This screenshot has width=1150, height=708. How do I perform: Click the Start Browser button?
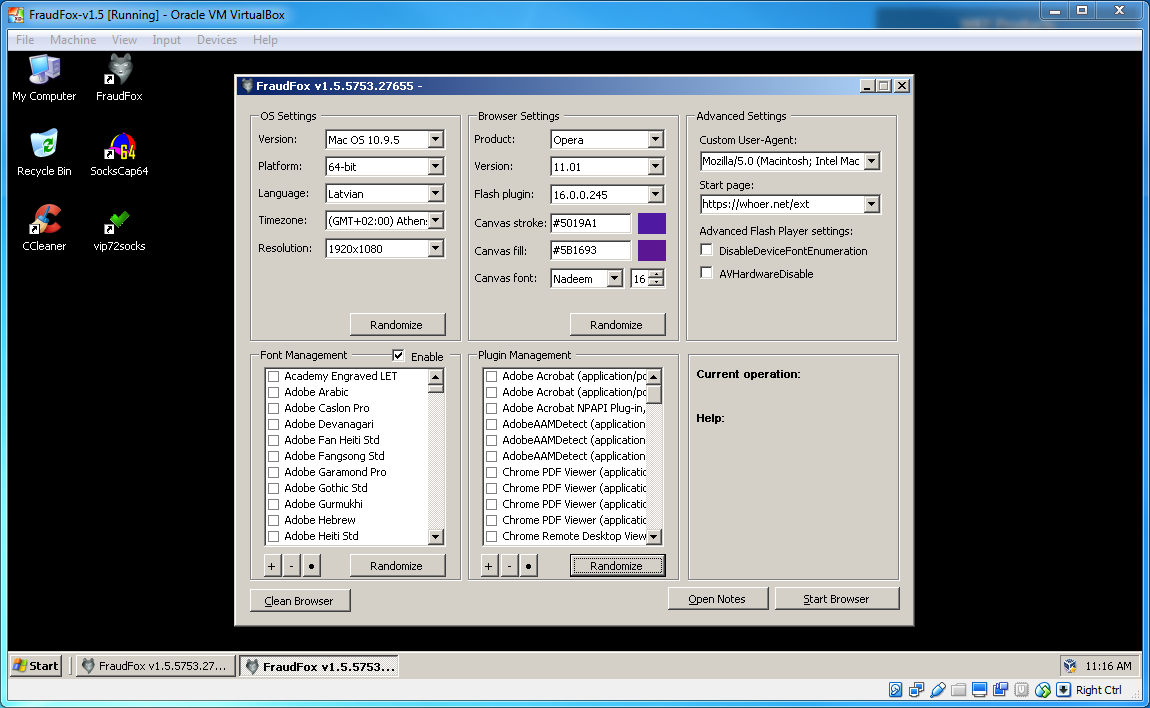click(836, 599)
